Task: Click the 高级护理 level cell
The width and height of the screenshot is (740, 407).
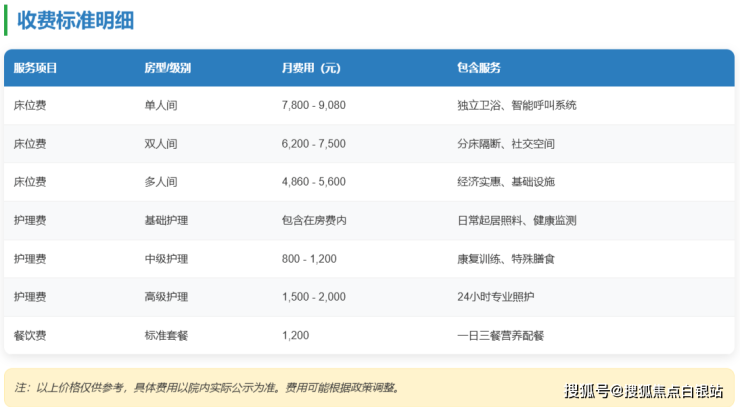Action: click(167, 297)
